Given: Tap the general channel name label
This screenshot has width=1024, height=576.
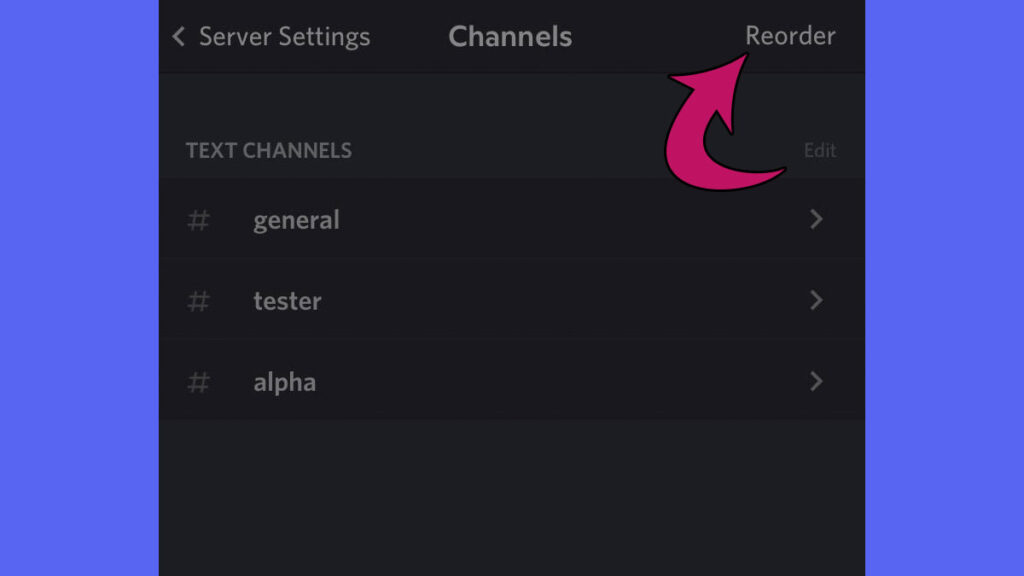Looking at the screenshot, I should (x=296, y=220).
